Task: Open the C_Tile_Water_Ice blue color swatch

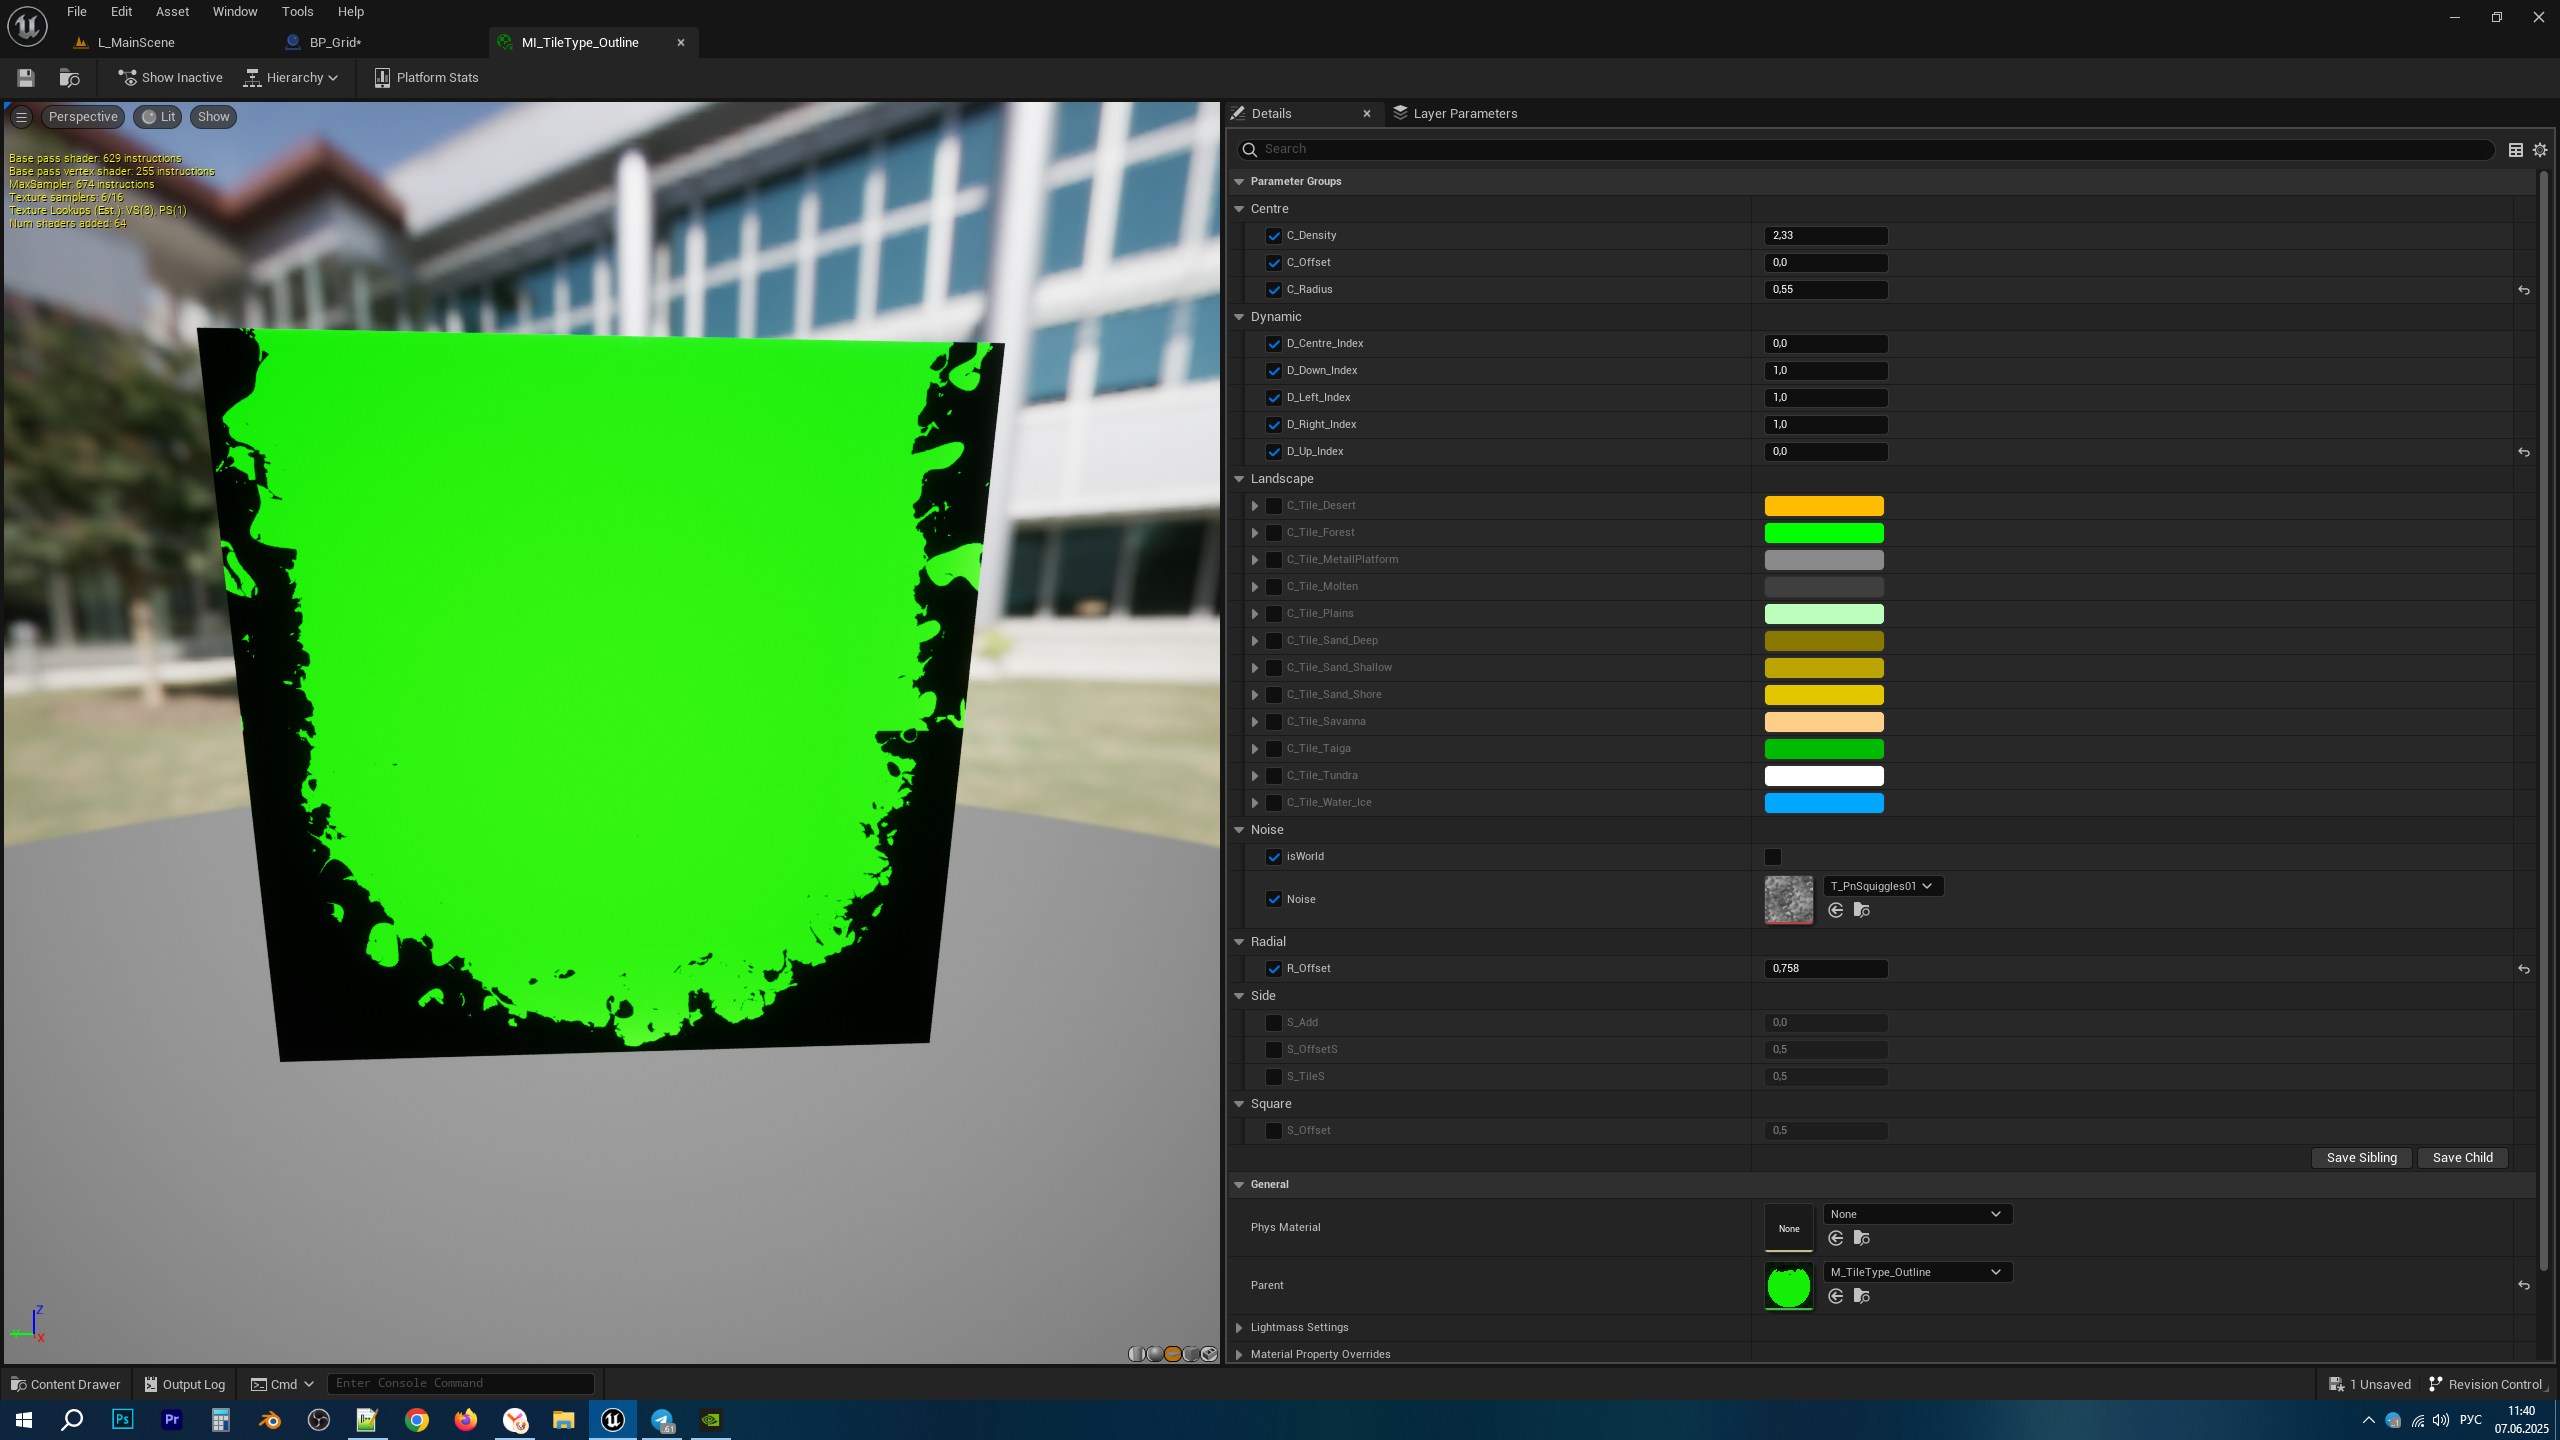Action: (x=1824, y=803)
